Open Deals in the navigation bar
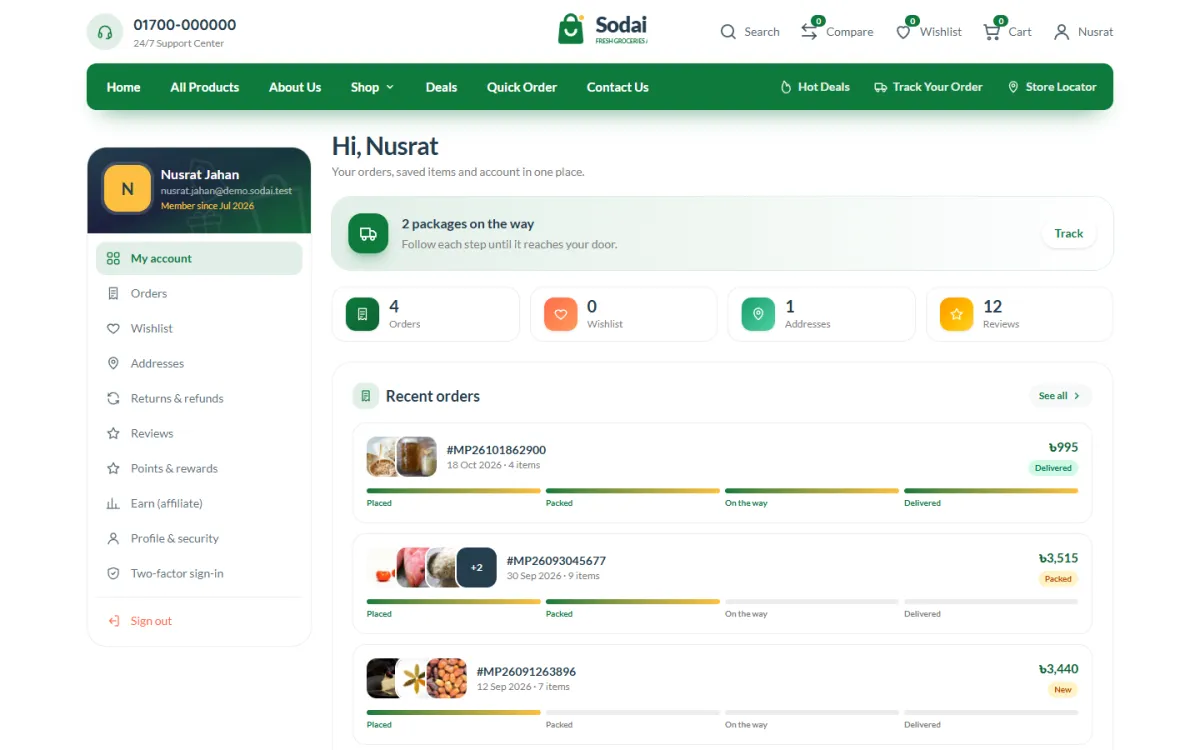This screenshot has width=1200, height=750. [x=441, y=87]
